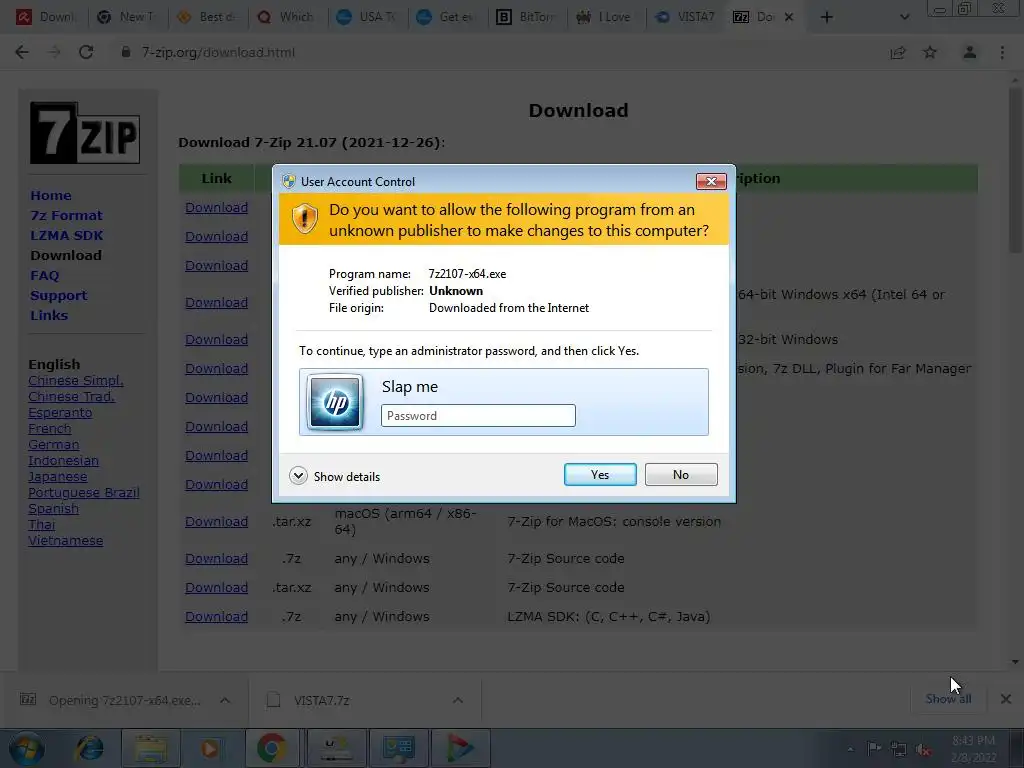Open menu arrow for VISTA7.7z download
The width and height of the screenshot is (1024, 768).
(x=458, y=700)
